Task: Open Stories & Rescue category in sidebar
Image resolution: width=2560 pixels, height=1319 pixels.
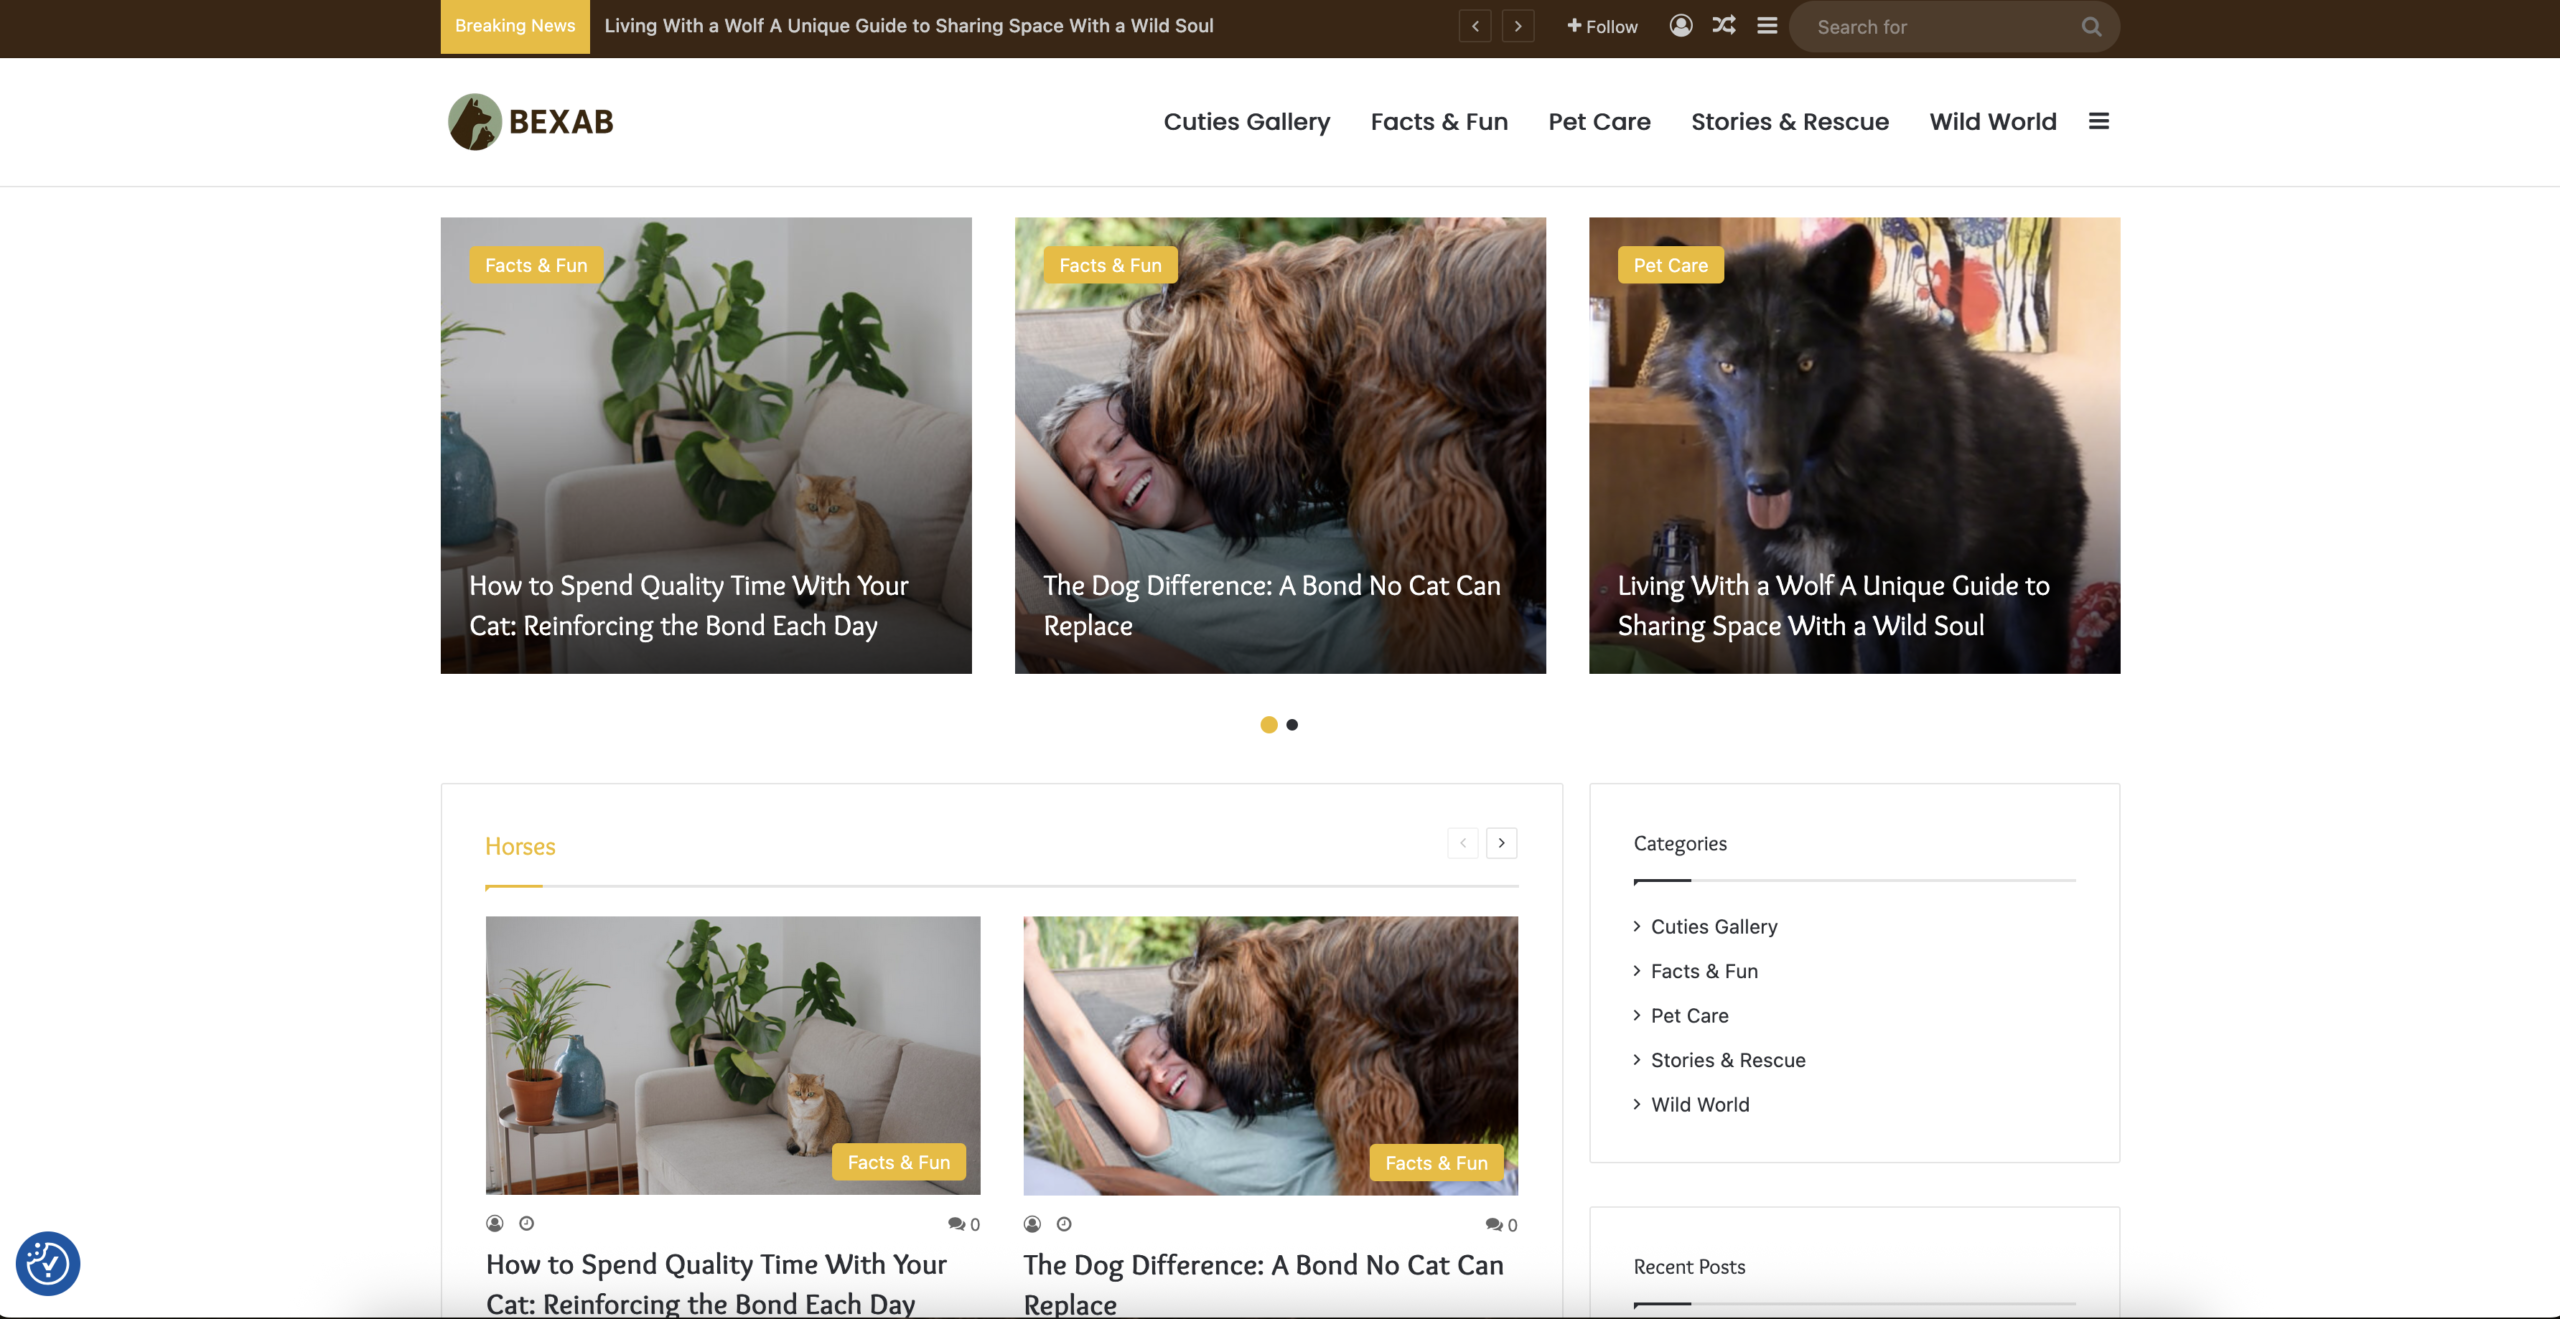Action: click(x=1727, y=1060)
